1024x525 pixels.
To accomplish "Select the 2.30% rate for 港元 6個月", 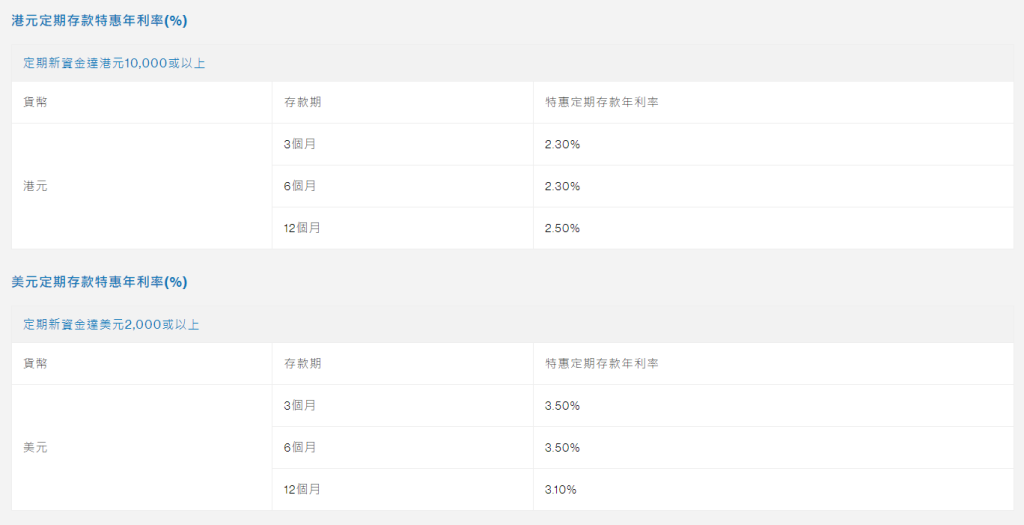I will (562, 186).
